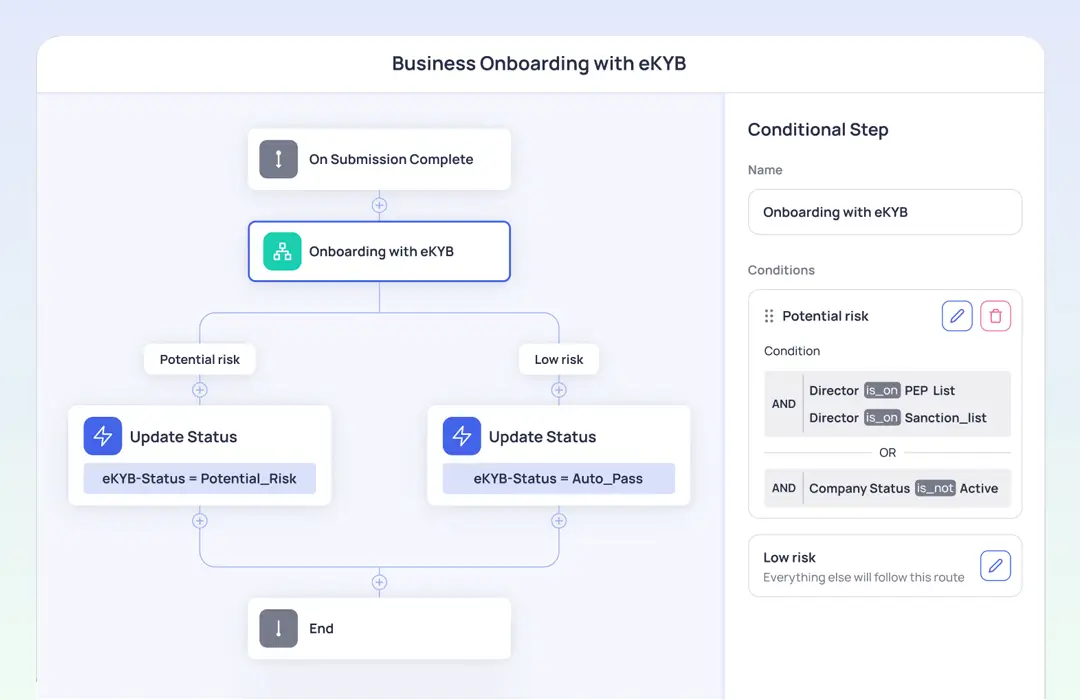Grab the Potential risk drag handle dots
This screenshot has height=700, width=1080.
[x=768, y=315]
